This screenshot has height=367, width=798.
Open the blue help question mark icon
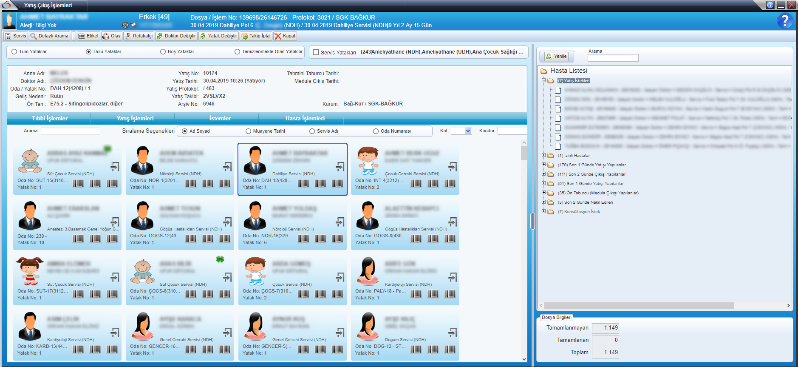[x=784, y=21]
